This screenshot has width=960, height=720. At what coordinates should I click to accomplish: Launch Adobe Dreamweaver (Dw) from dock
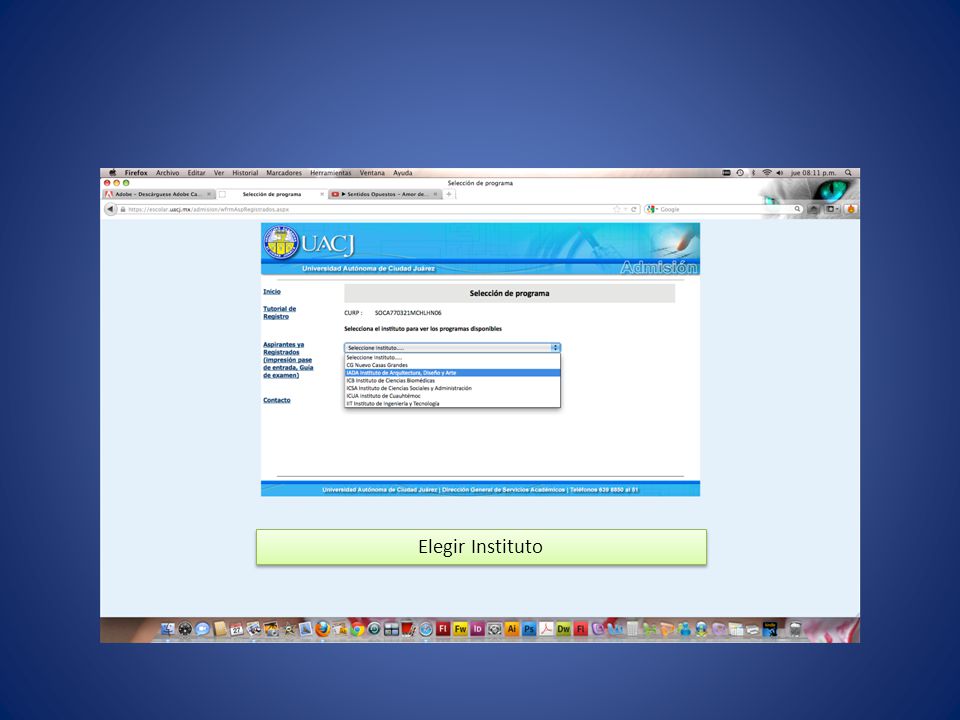point(563,629)
